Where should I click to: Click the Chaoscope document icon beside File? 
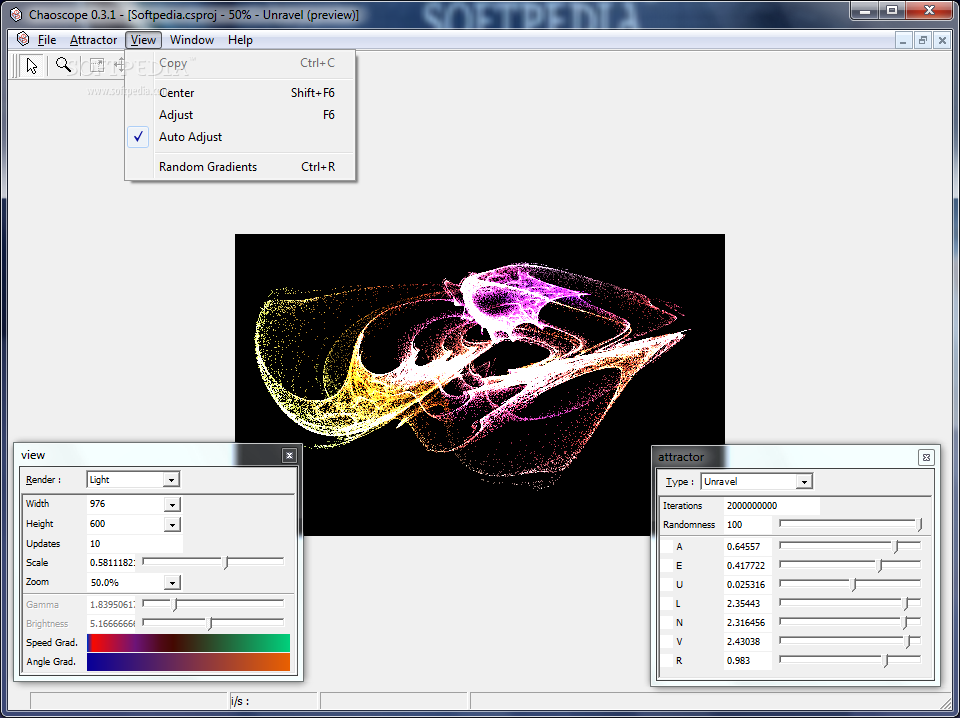pyautogui.click(x=23, y=40)
